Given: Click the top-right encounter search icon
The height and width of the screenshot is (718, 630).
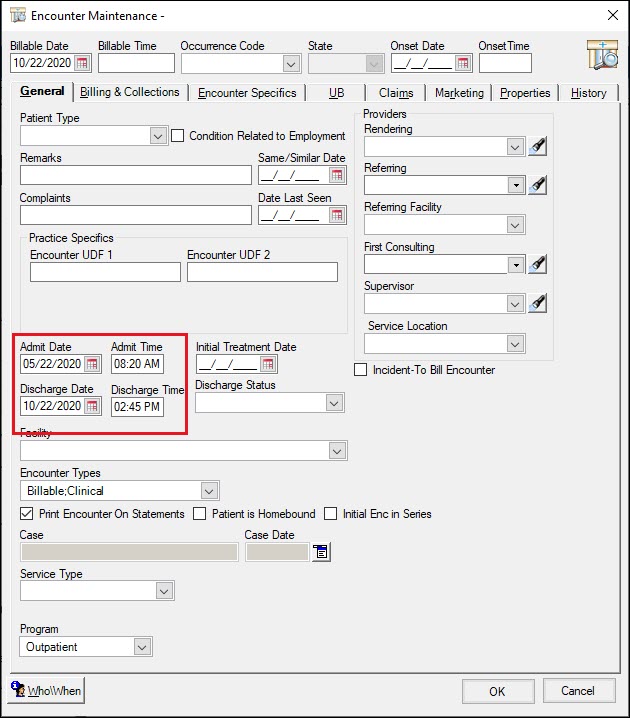Looking at the screenshot, I should (x=603, y=57).
